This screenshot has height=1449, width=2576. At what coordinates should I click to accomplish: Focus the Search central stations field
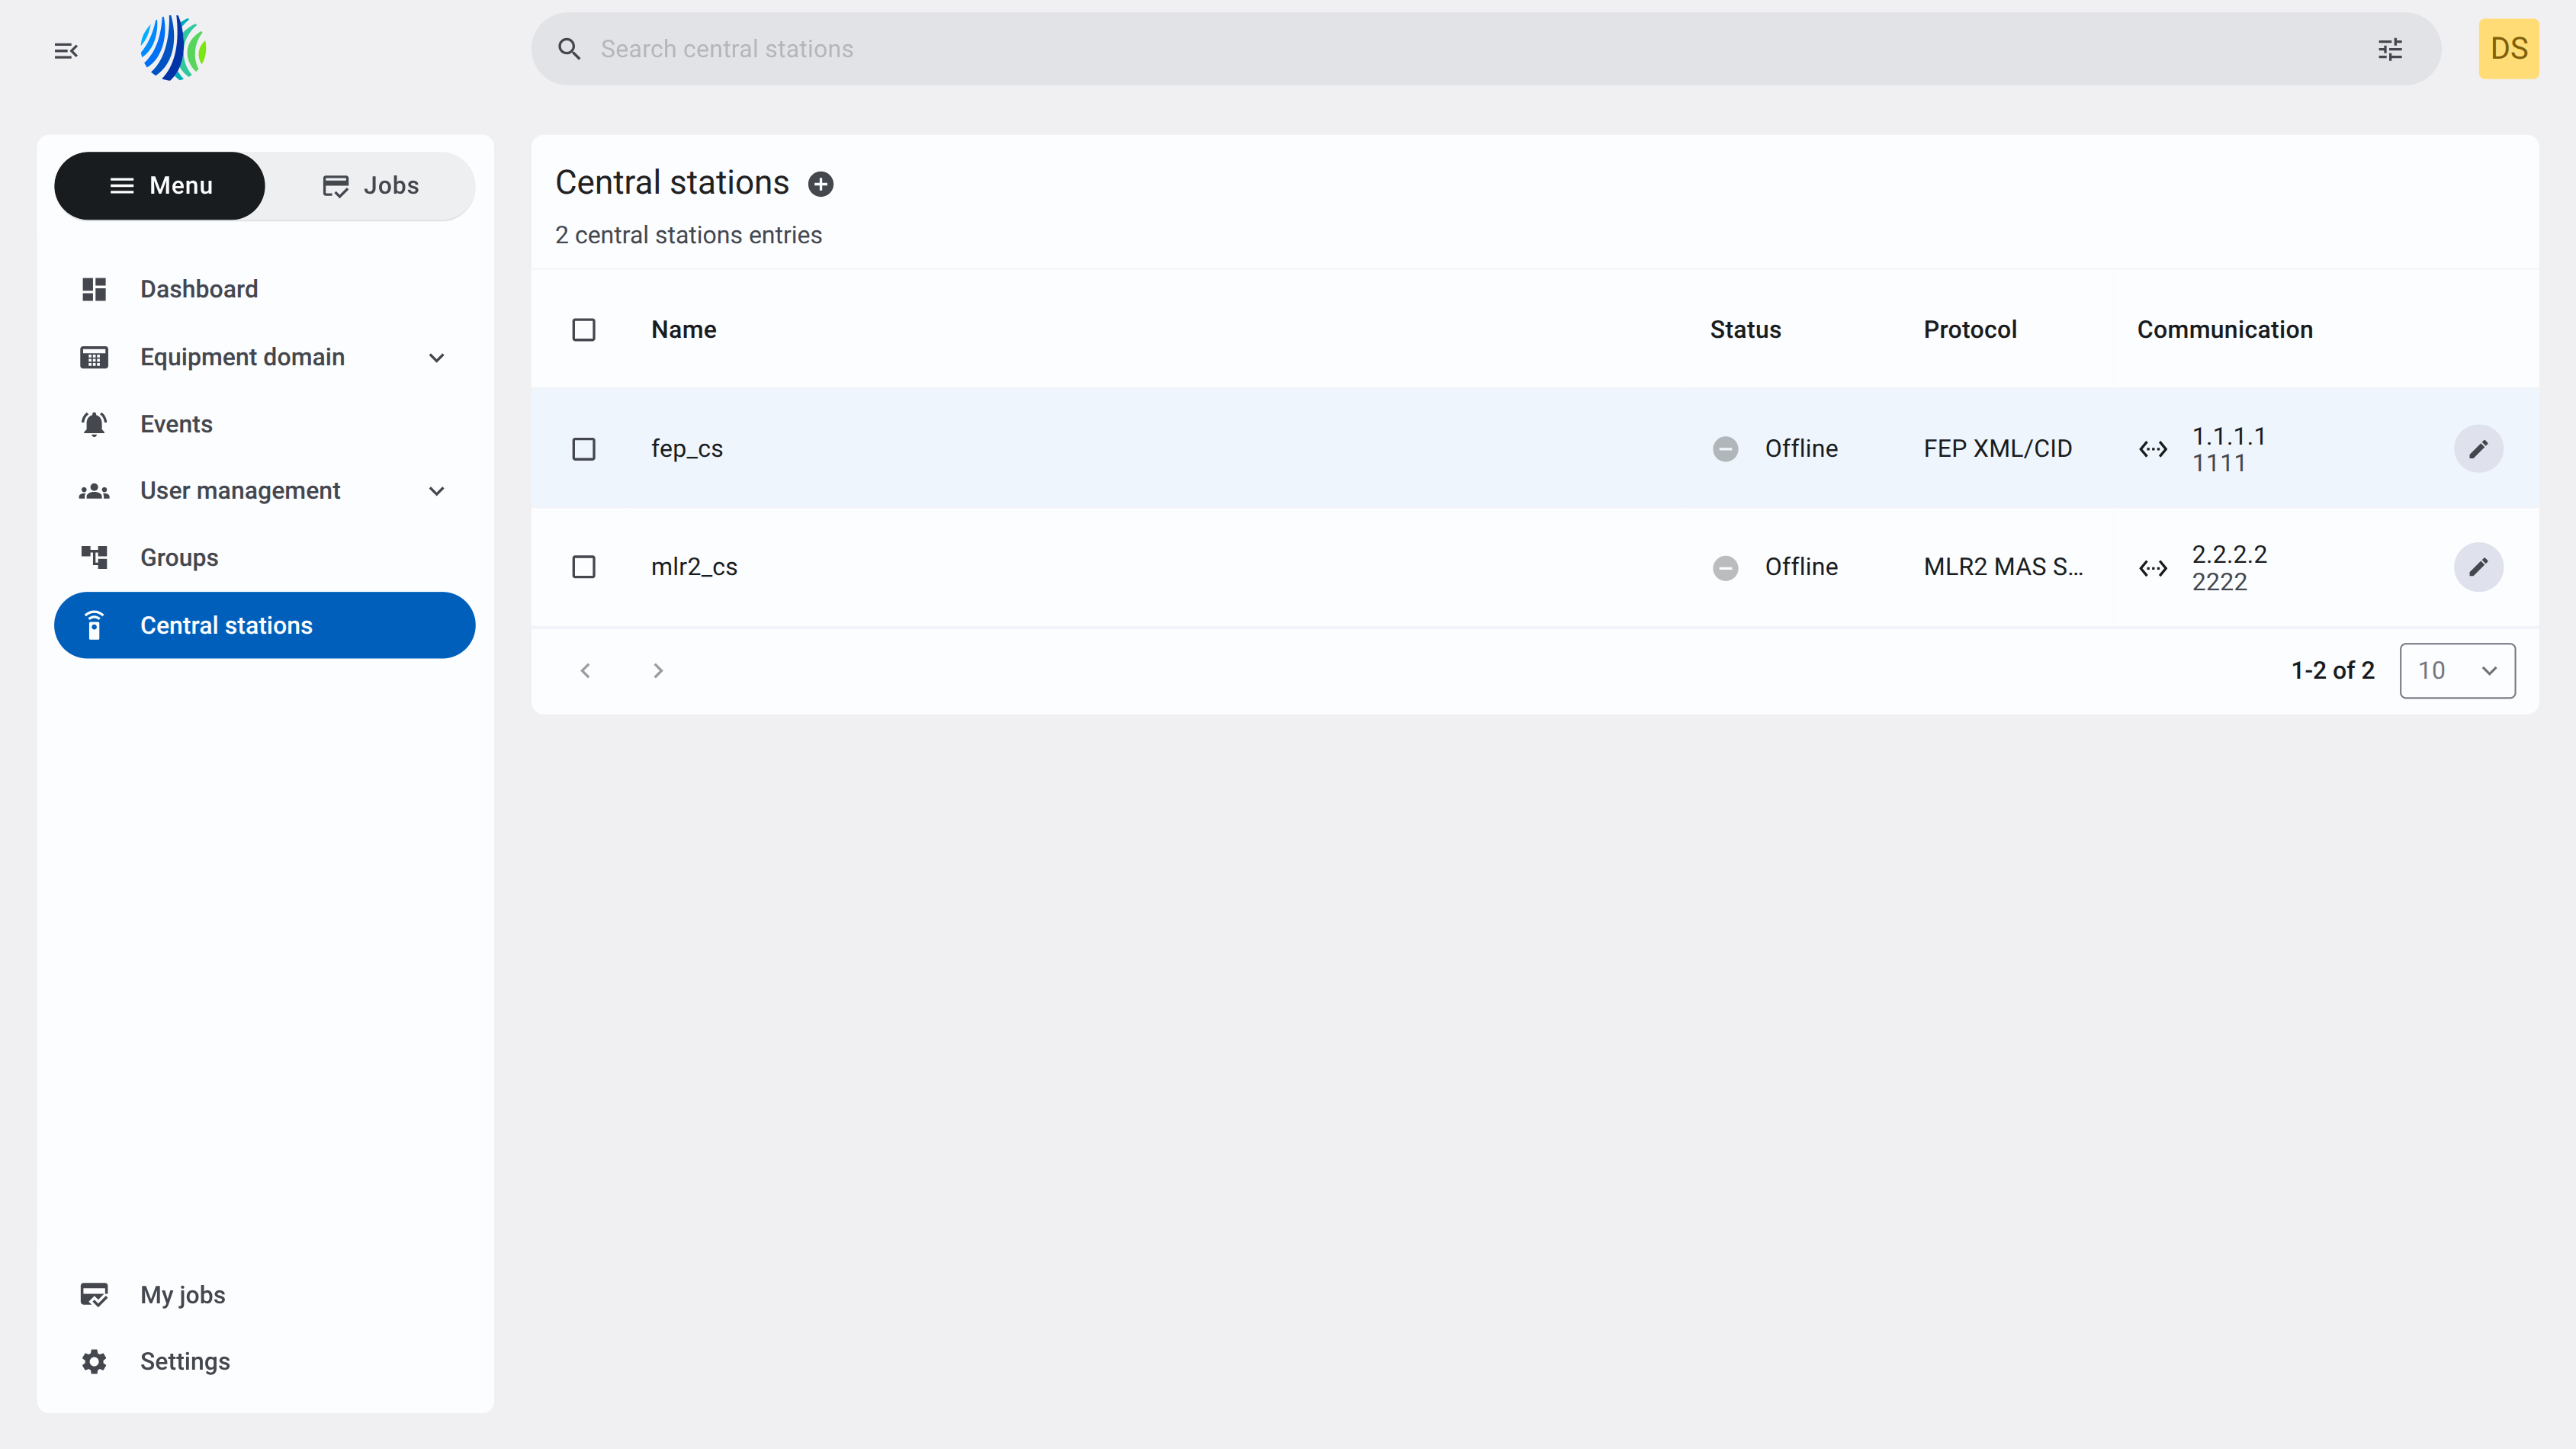(x=1485, y=49)
